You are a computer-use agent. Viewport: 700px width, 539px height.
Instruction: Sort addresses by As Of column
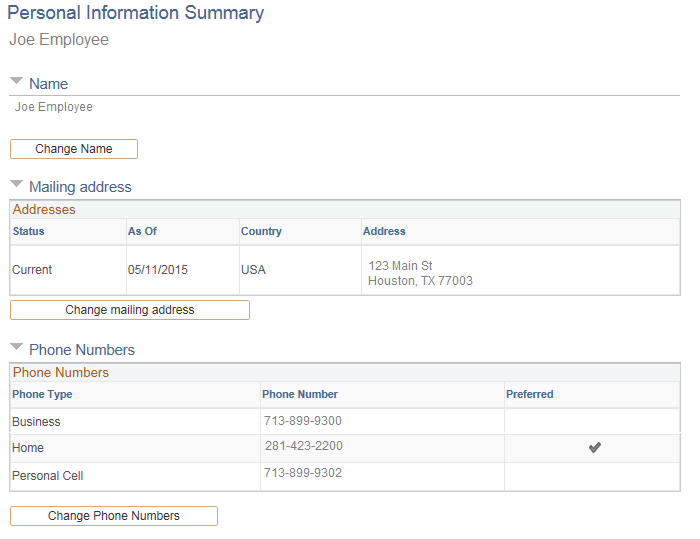coord(142,231)
